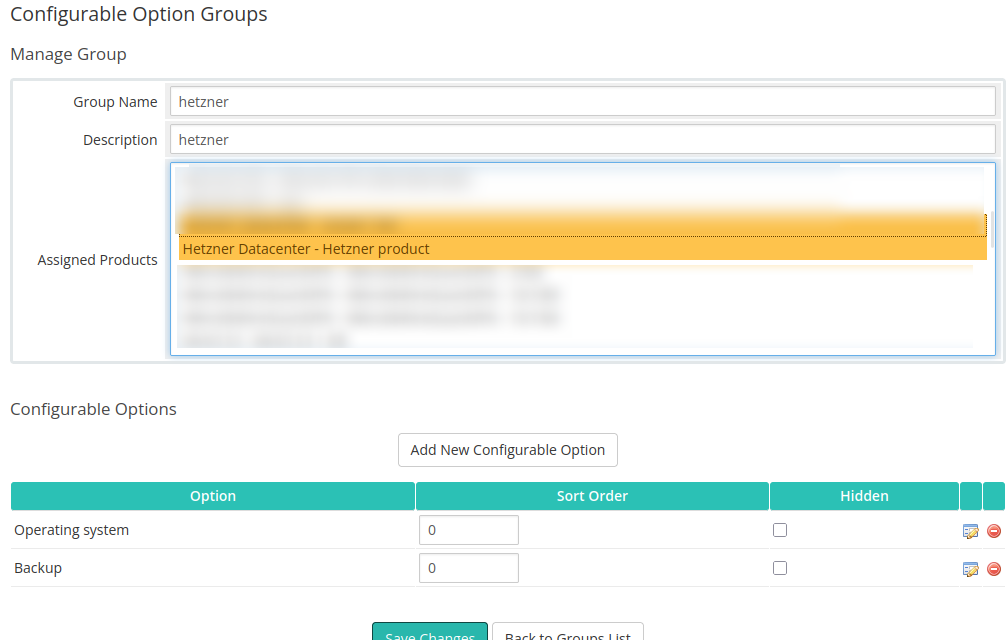Click the Sort Order column header
This screenshot has width=1006, height=640.
(x=592, y=496)
